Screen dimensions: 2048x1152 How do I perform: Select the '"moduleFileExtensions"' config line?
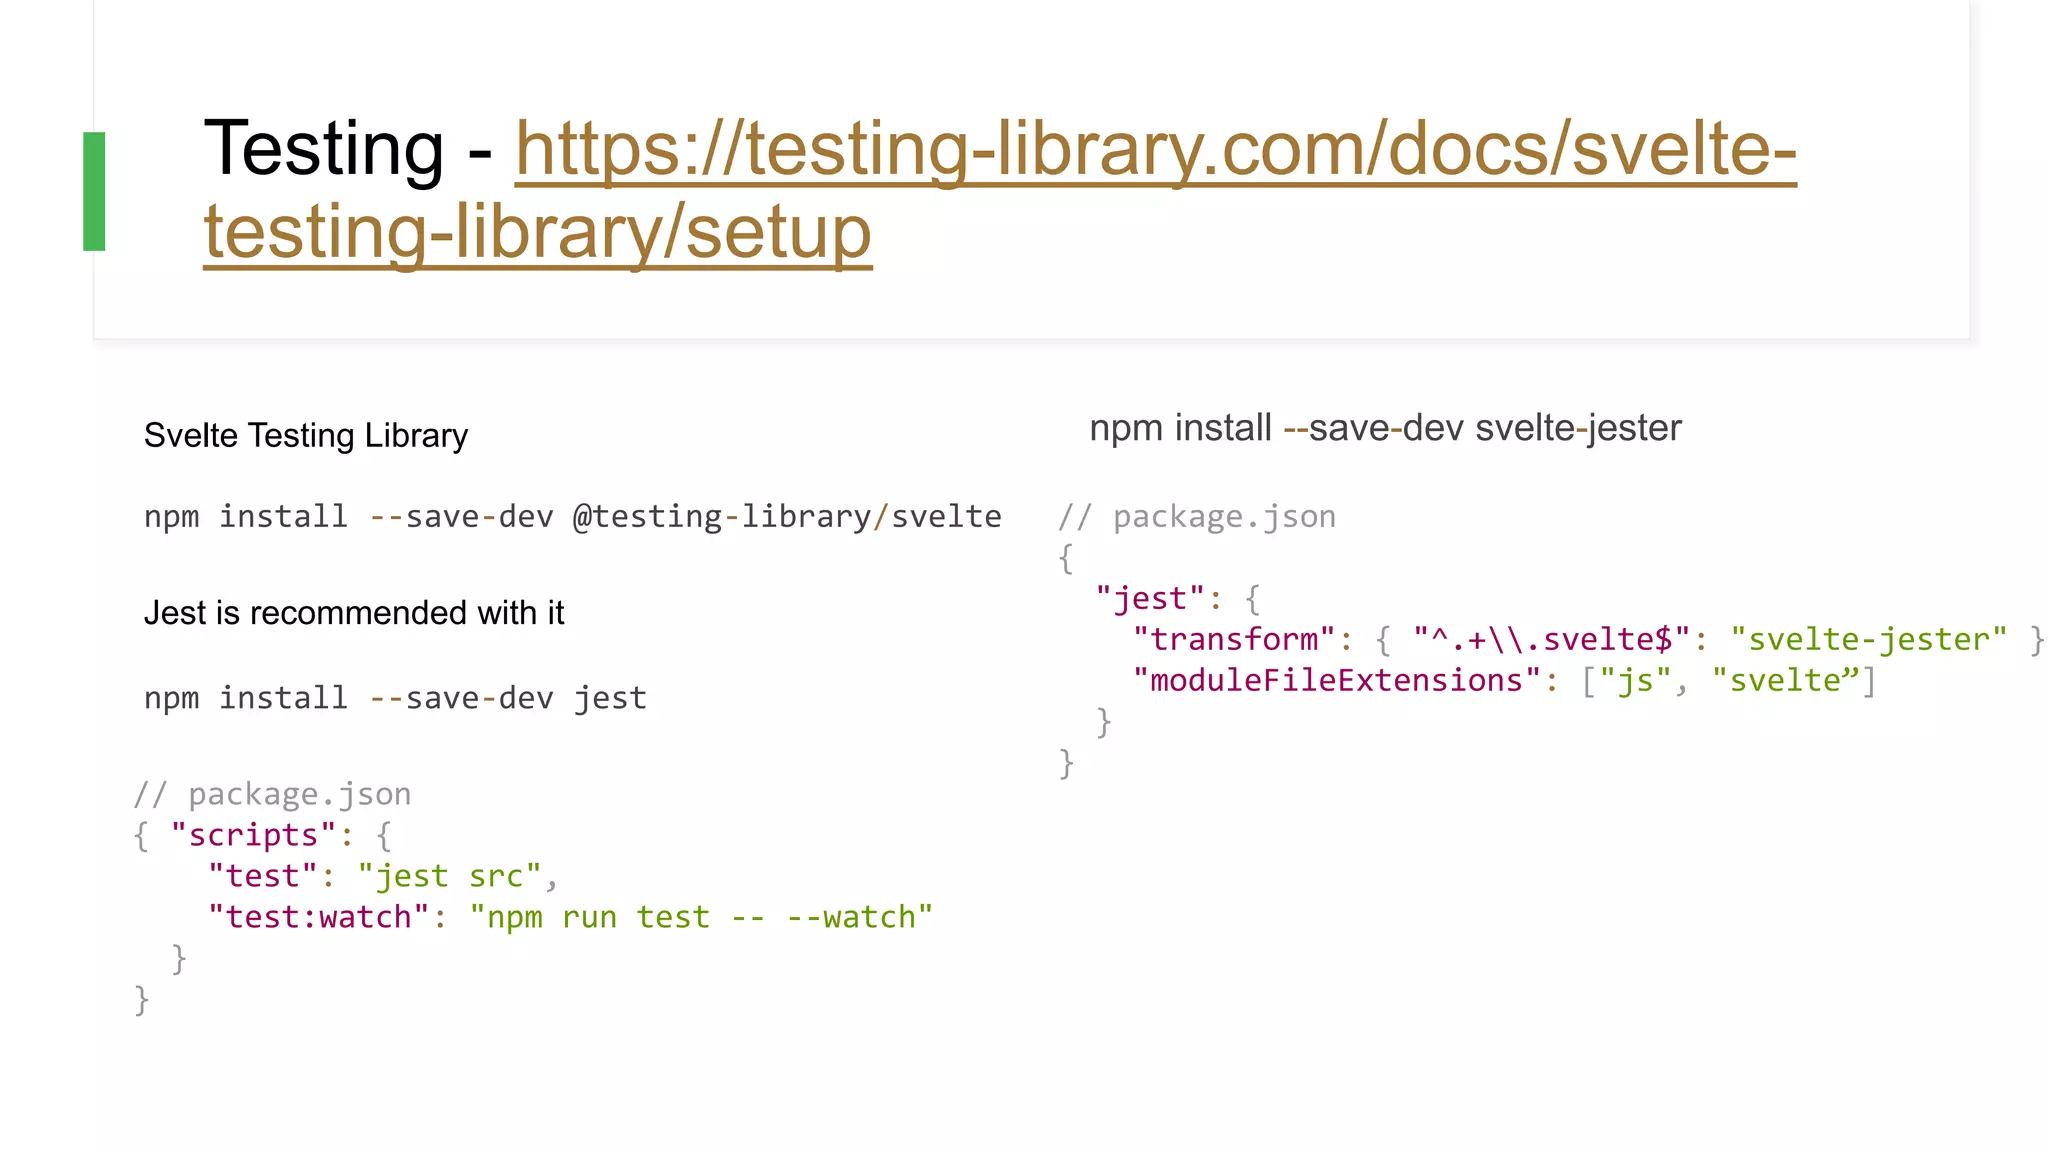(1504, 680)
